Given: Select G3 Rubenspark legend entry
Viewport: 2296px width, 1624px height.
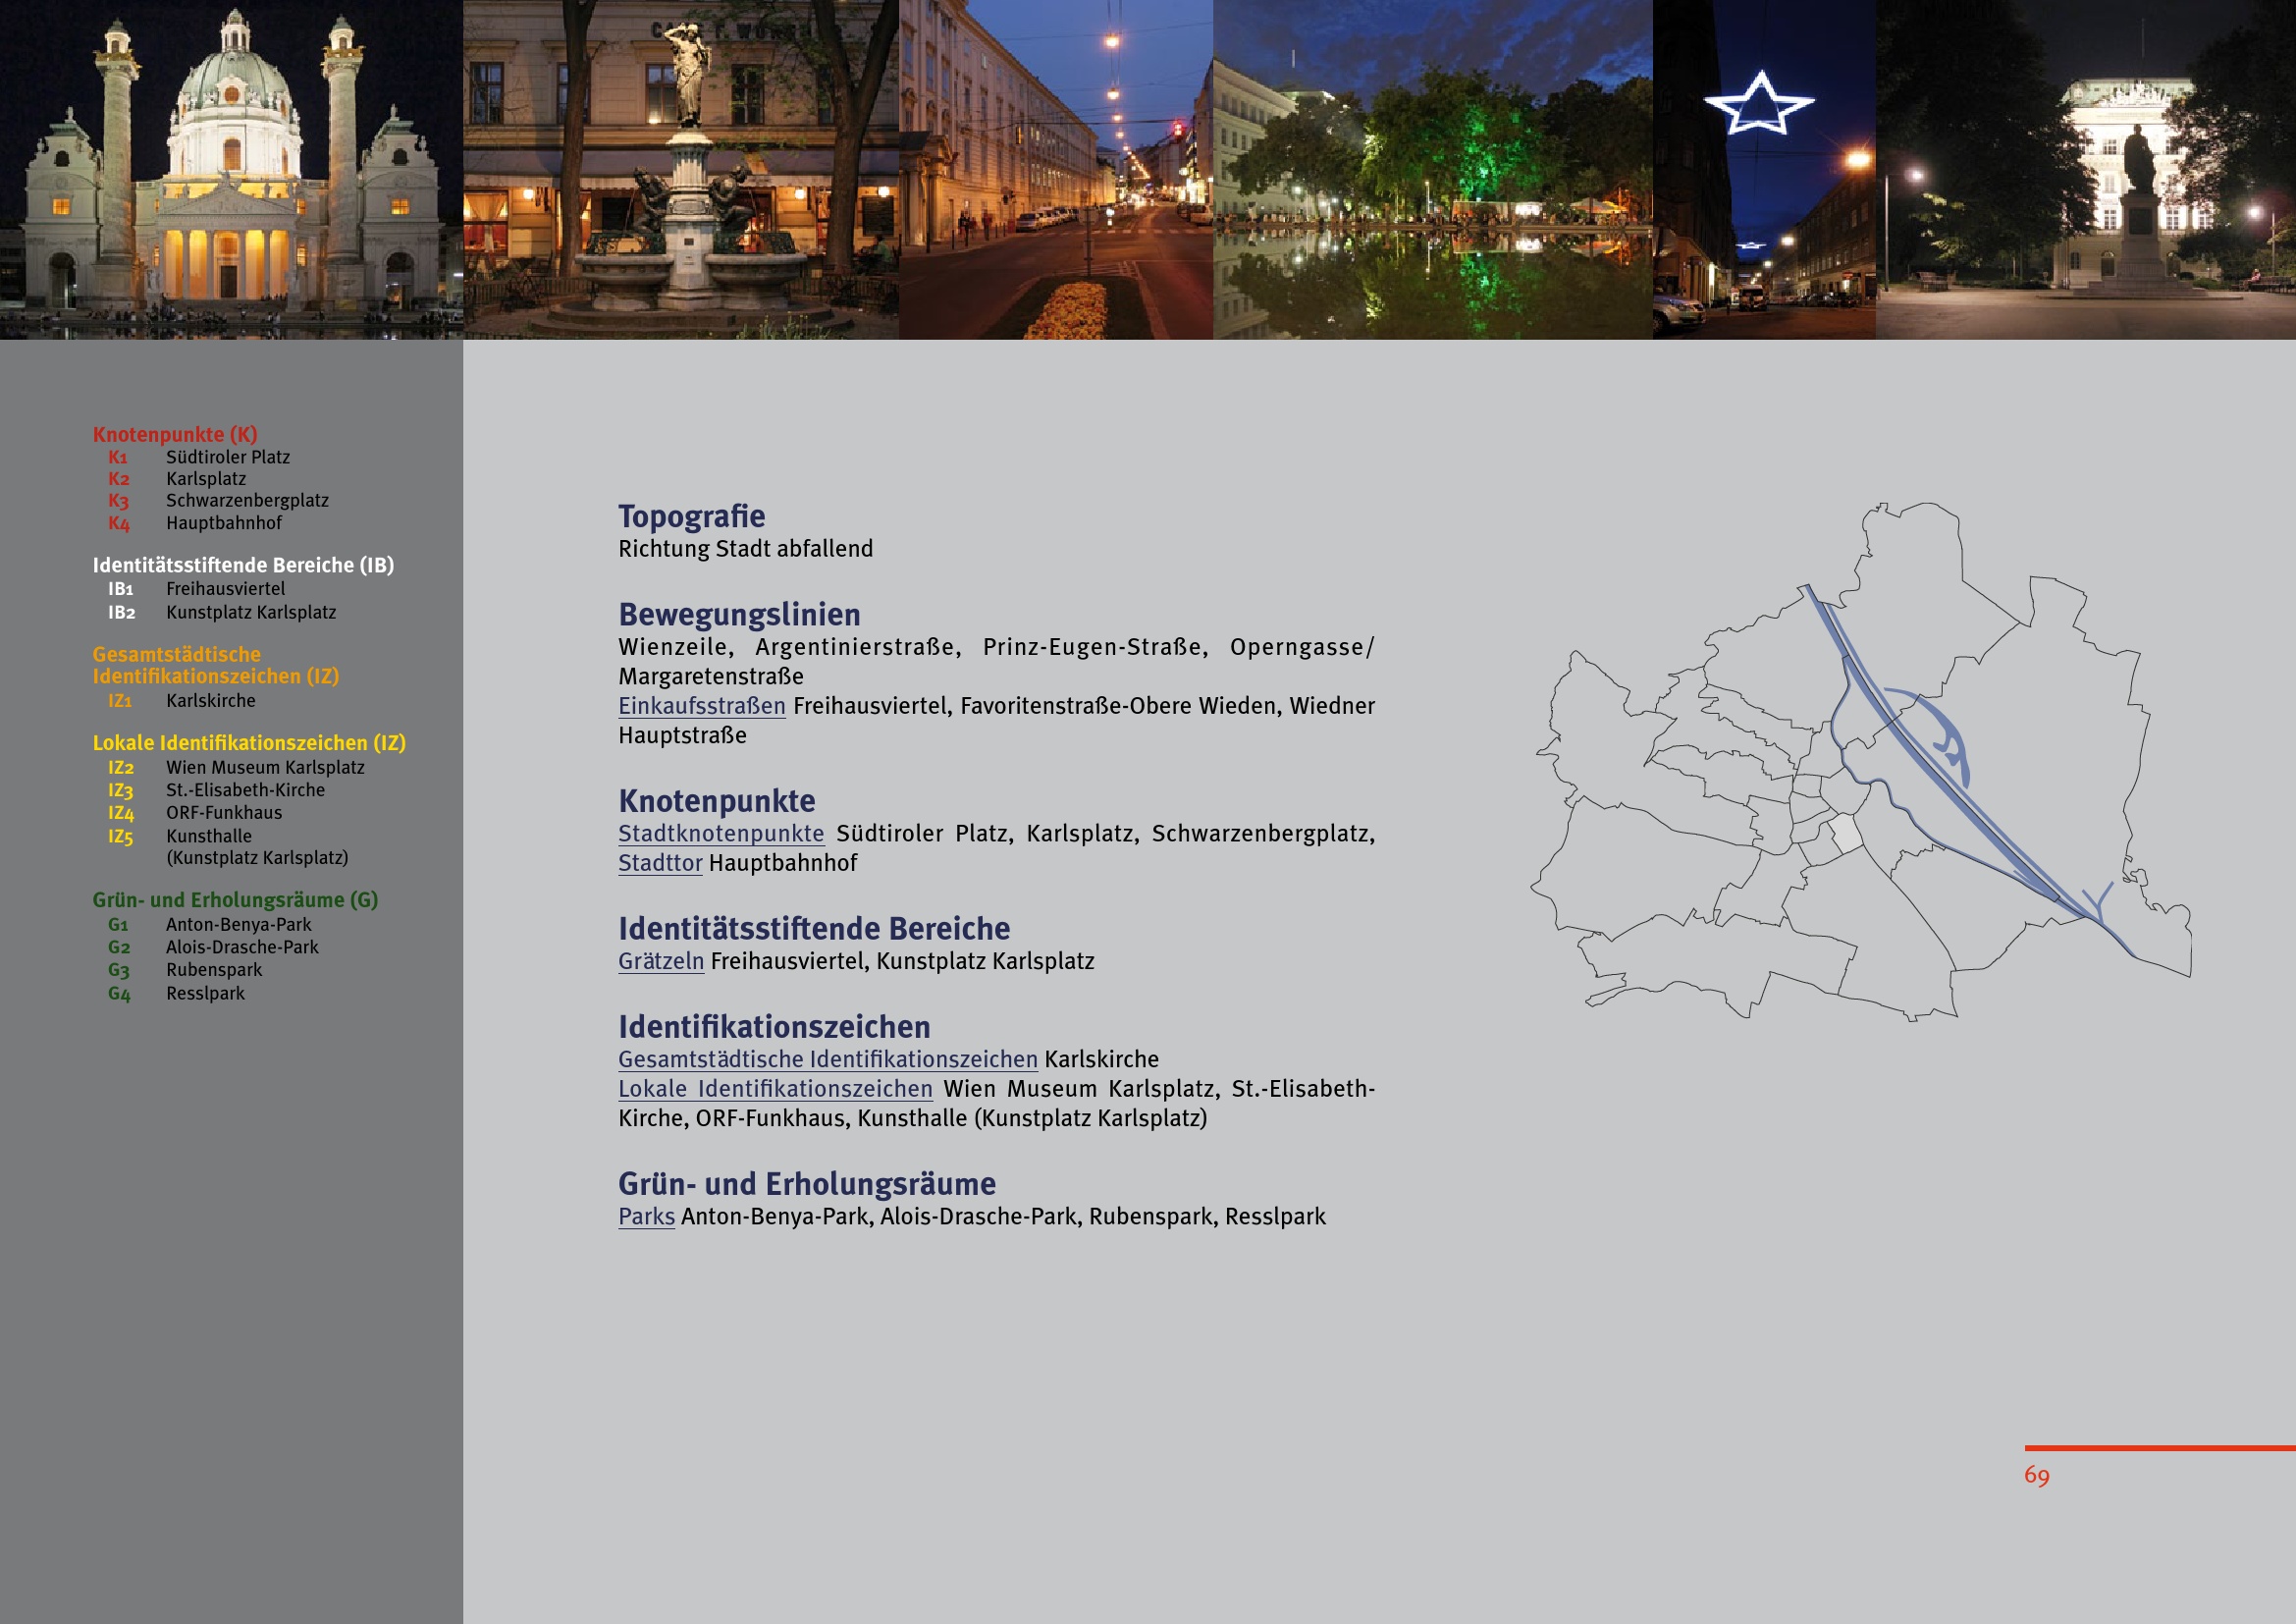Looking at the screenshot, I should click(x=214, y=970).
